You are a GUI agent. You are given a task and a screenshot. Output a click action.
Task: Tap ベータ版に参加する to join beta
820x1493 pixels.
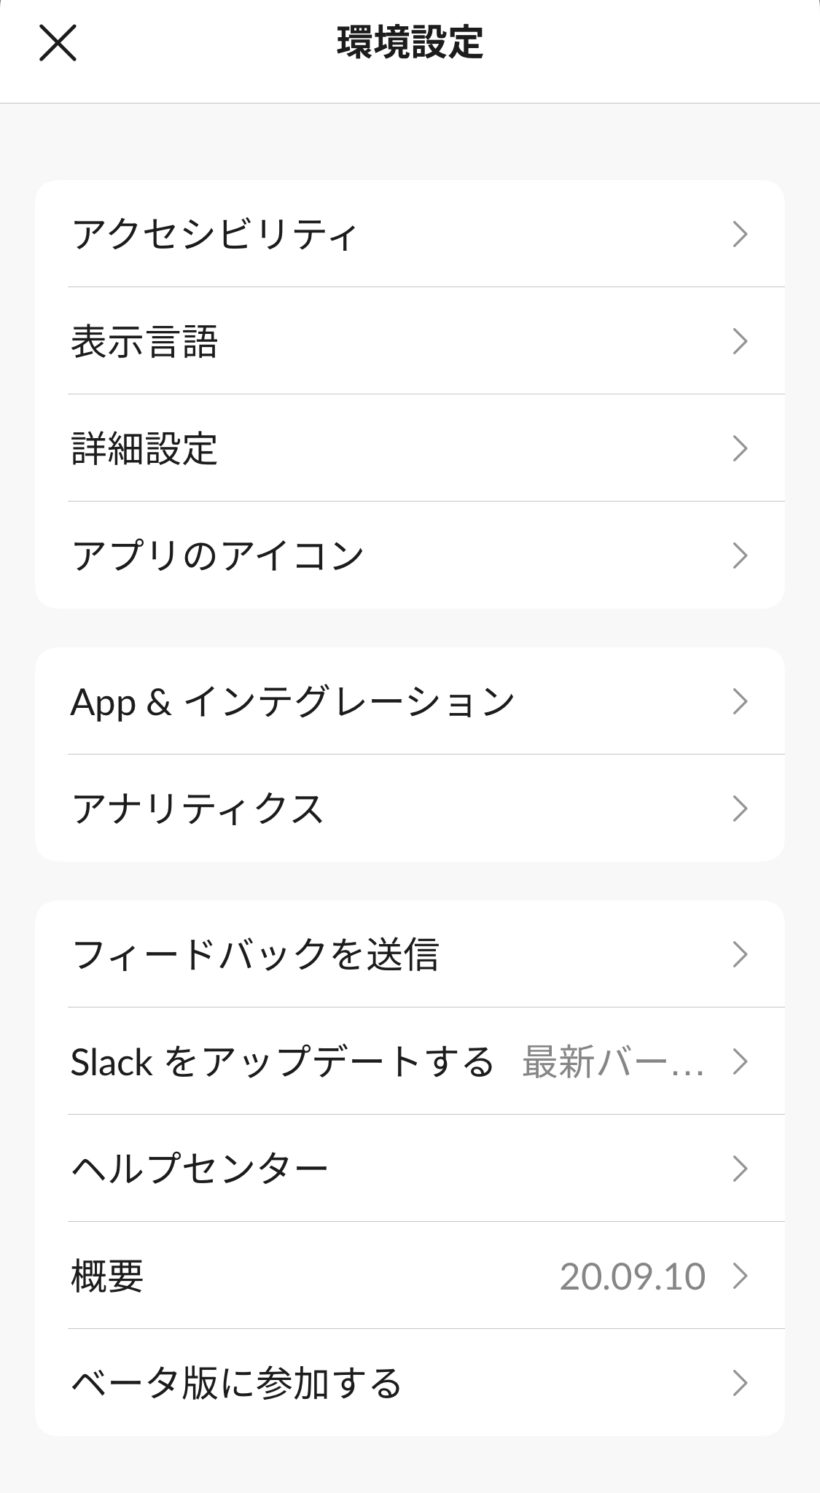pyautogui.click(x=237, y=1383)
